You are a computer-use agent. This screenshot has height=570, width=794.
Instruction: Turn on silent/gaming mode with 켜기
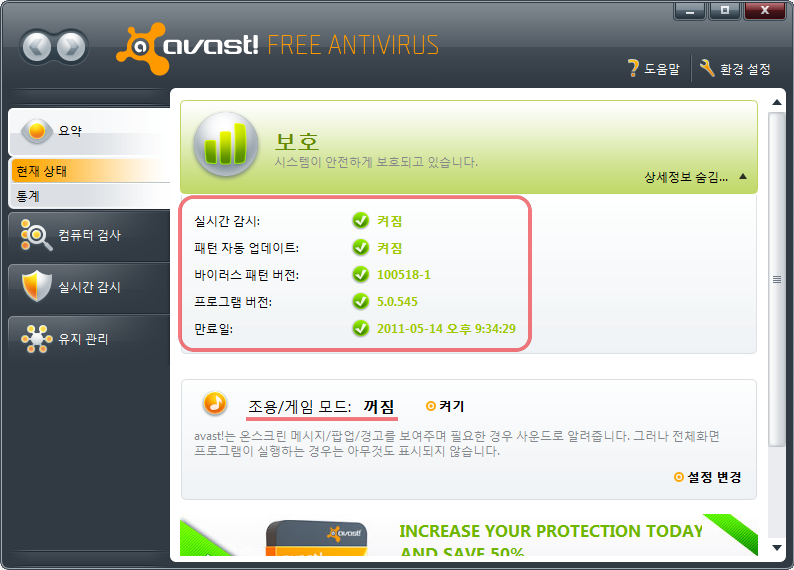pos(445,406)
